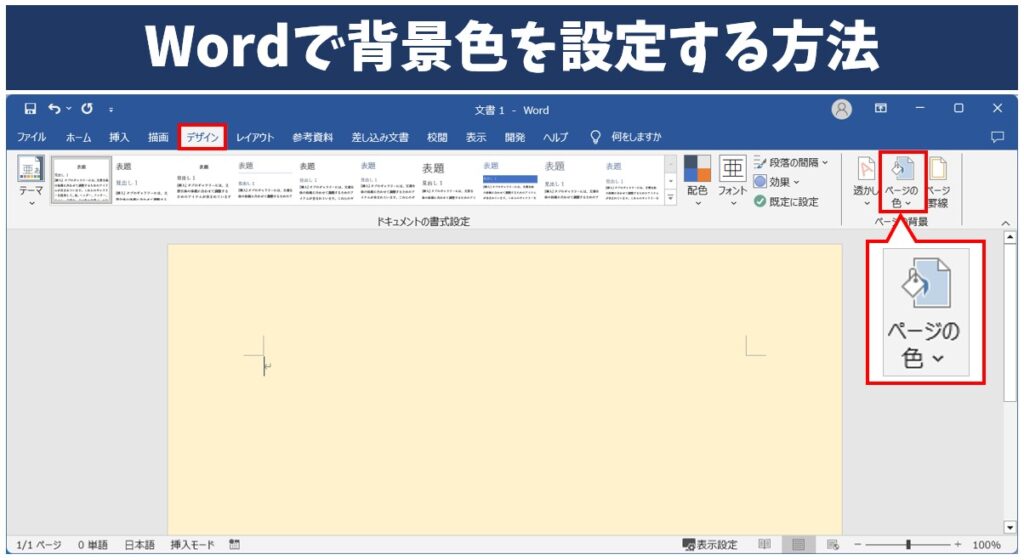This screenshot has width=1024, height=560.
Task: Click the lightbulb Tell Me icon
Action: 595,136
